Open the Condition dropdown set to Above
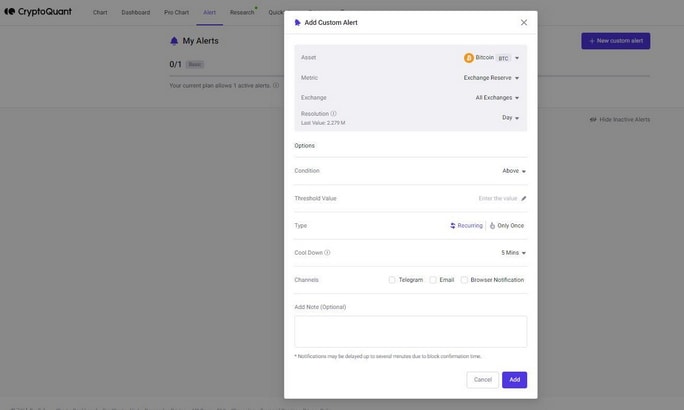Viewport: 684px width, 410px height. pyautogui.click(x=514, y=171)
